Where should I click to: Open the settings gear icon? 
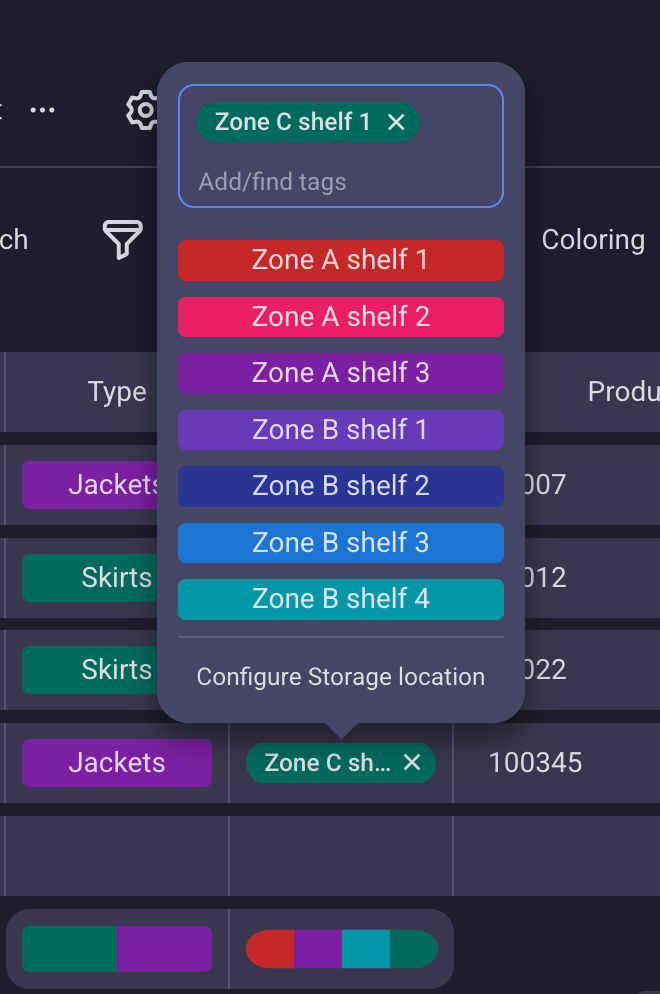pos(142,110)
